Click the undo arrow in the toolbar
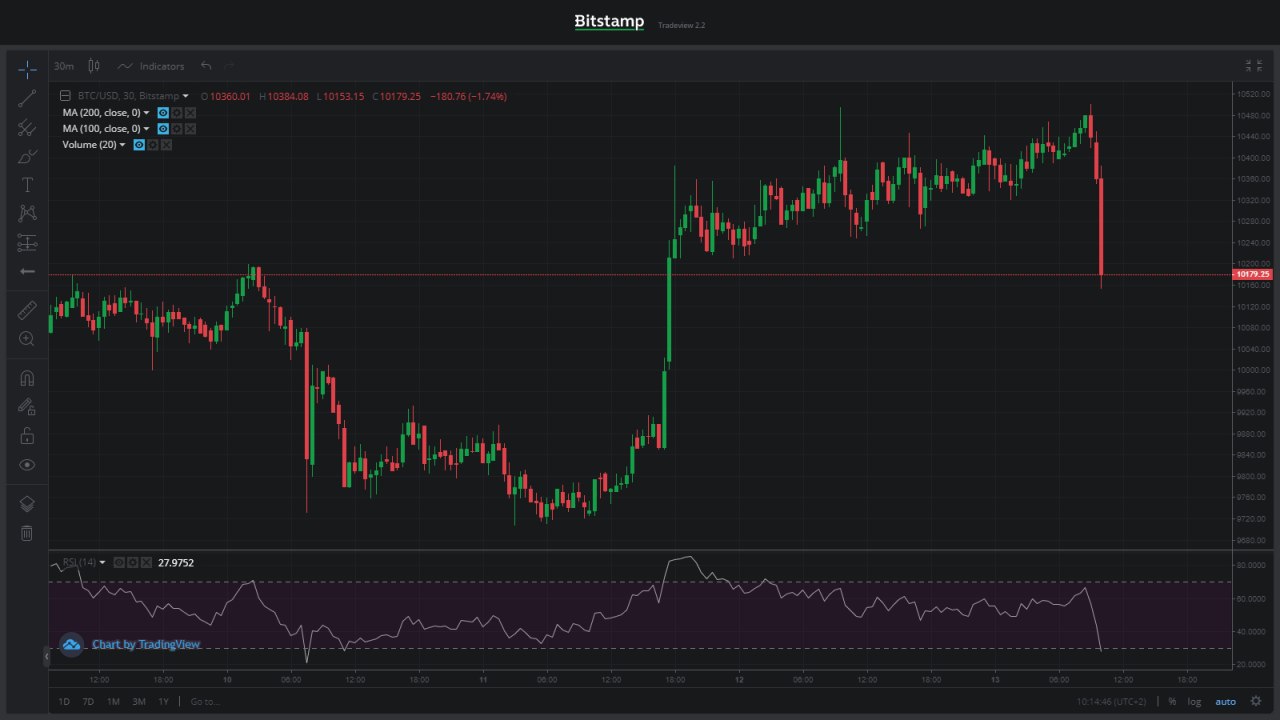The height and width of the screenshot is (720, 1280). [206, 66]
